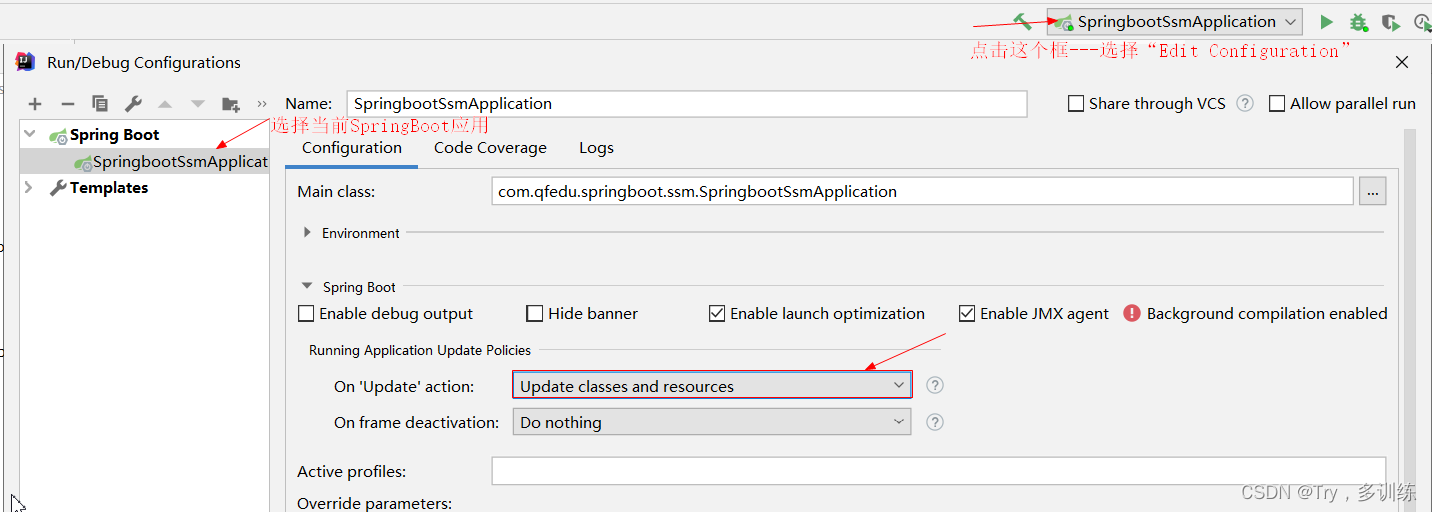This screenshot has width=1432, height=512.
Task: Move the configuration down with the arrow
Action: 198,104
